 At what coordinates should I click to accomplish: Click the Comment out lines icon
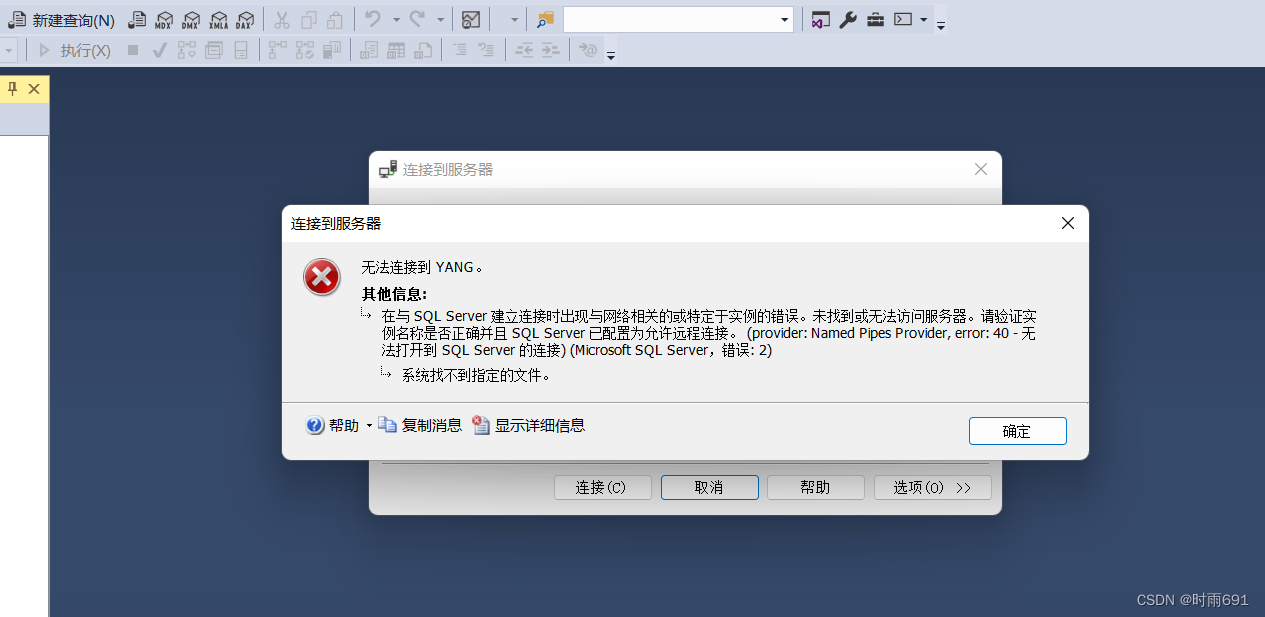pos(459,50)
